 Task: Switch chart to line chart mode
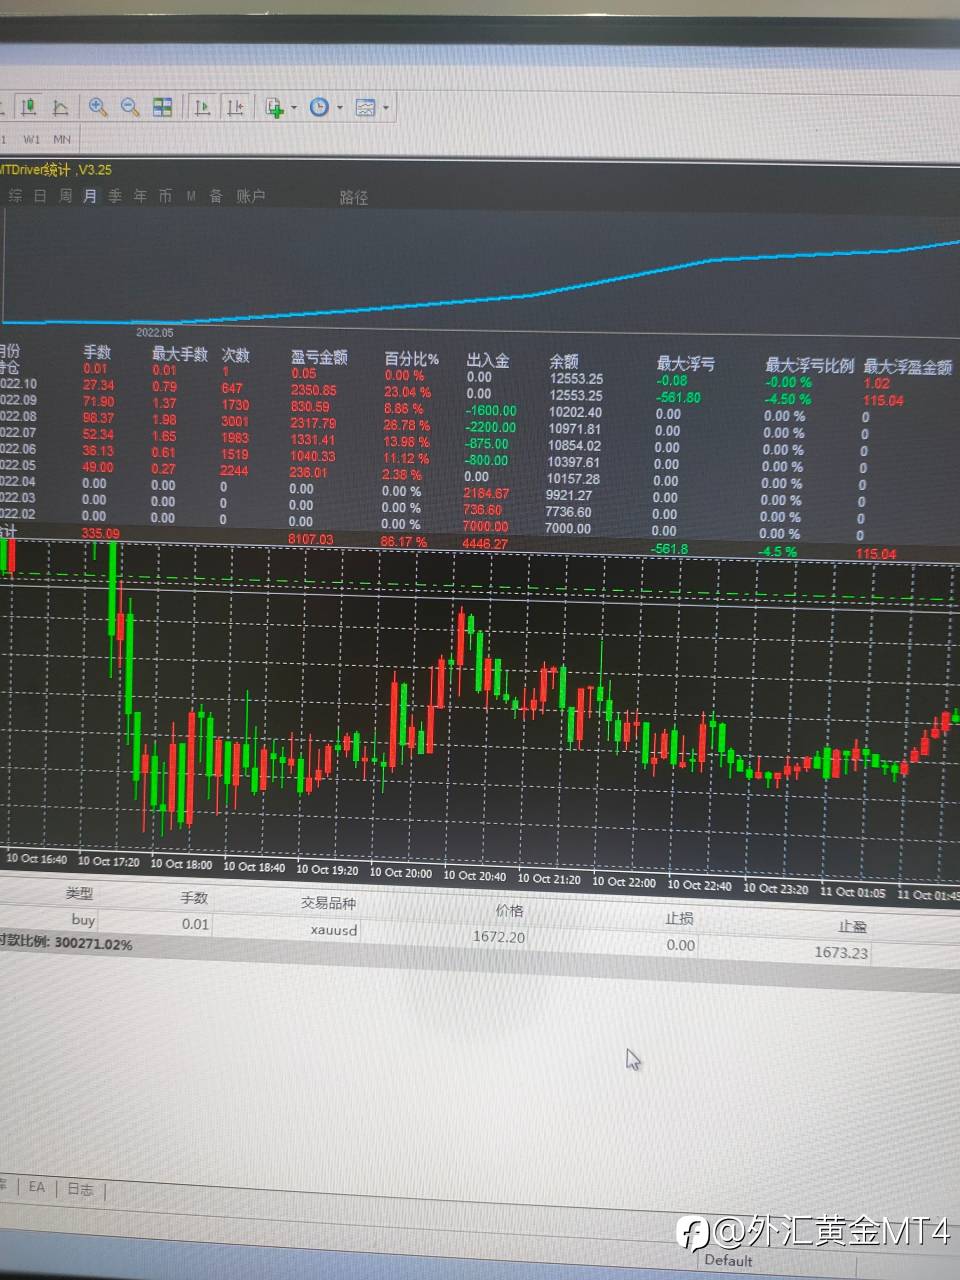click(x=60, y=107)
